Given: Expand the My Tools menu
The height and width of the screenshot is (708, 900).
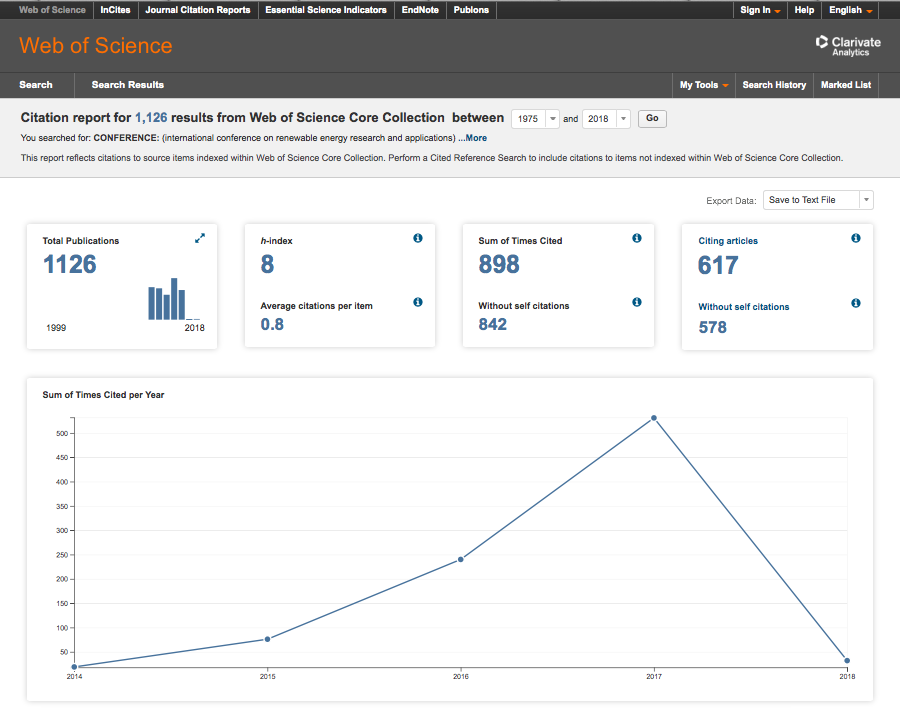Looking at the screenshot, I should click(704, 85).
